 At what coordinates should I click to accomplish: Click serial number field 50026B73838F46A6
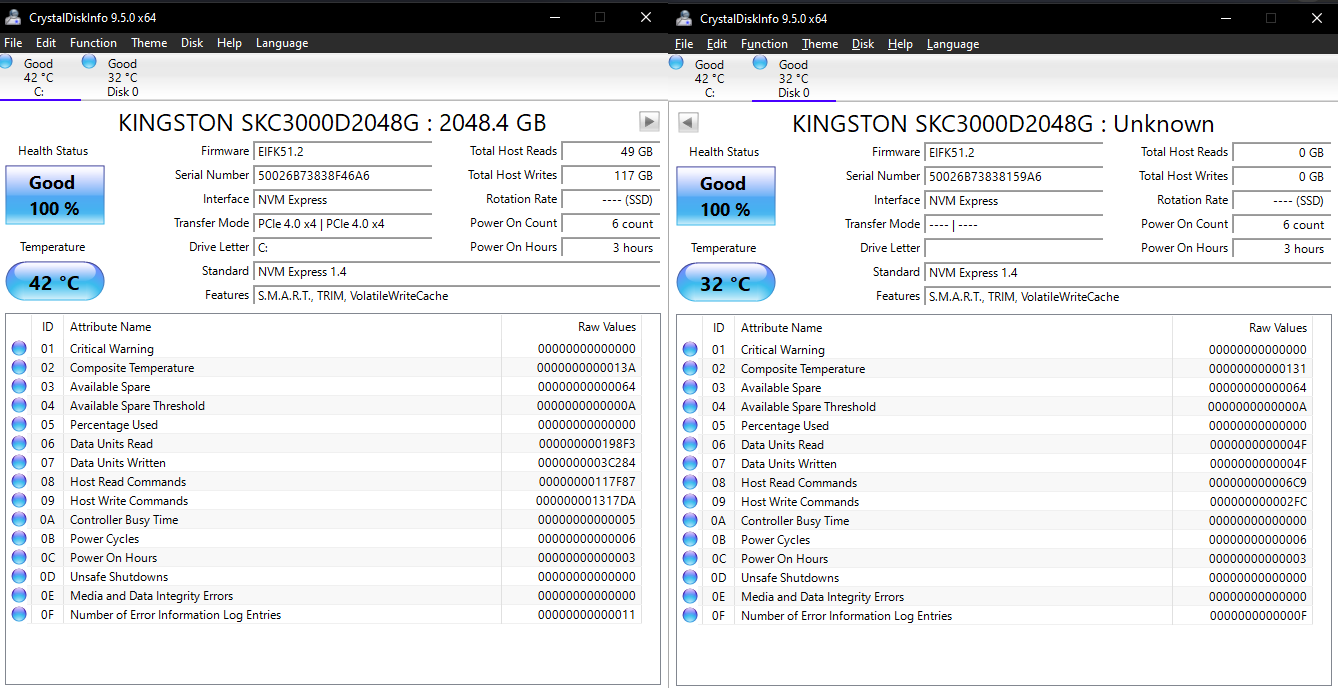pyautogui.click(x=343, y=175)
